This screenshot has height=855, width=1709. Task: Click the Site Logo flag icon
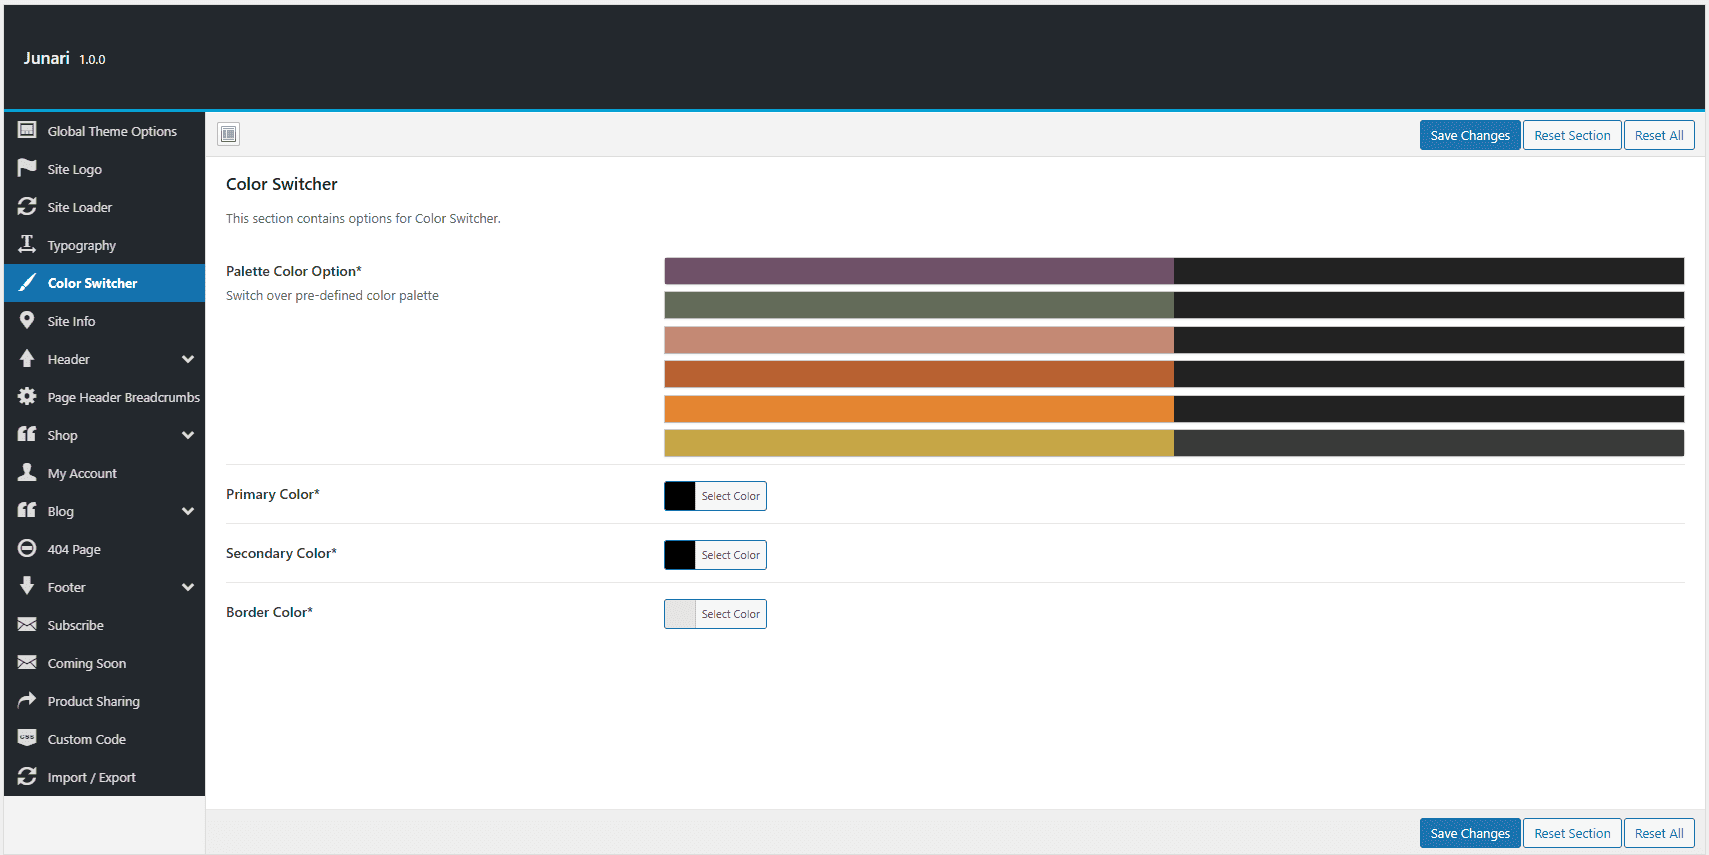27,168
